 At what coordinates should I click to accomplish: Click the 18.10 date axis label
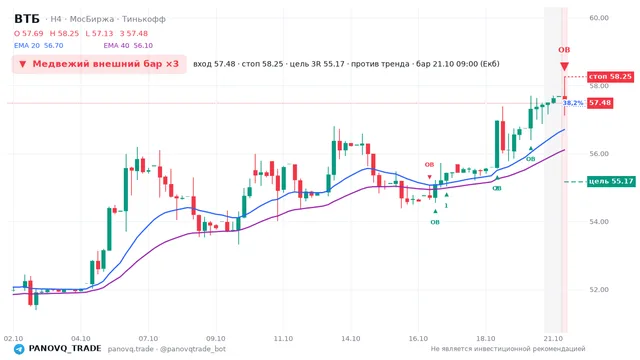[486, 339]
